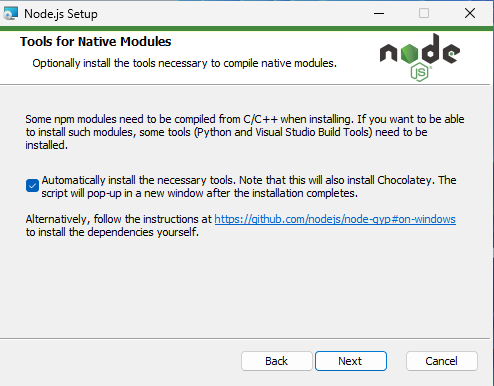The height and width of the screenshot is (386, 494).
Task: Open the node-gyp on-windows GitHub link
Action: pos(335,219)
